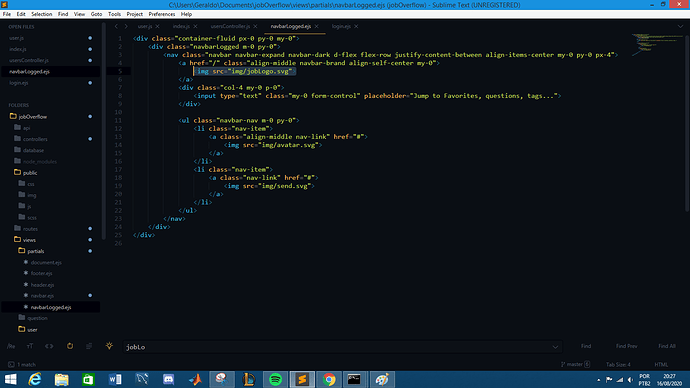Open the tab list dropdown arrow
The width and height of the screenshot is (690, 388).
680,26
